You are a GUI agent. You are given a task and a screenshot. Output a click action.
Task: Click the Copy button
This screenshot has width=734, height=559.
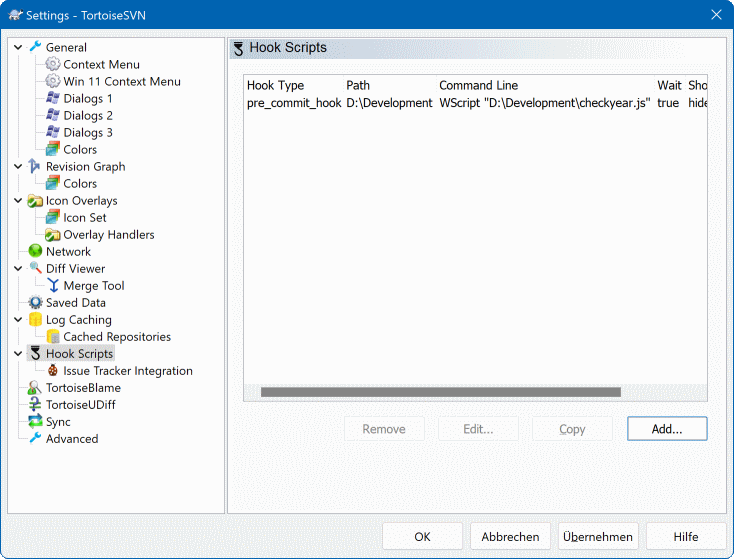point(573,429)
